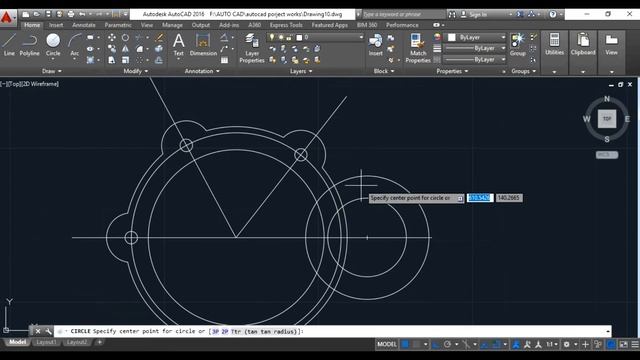Click the Mirror tool in Modify panel

point(125,49)
